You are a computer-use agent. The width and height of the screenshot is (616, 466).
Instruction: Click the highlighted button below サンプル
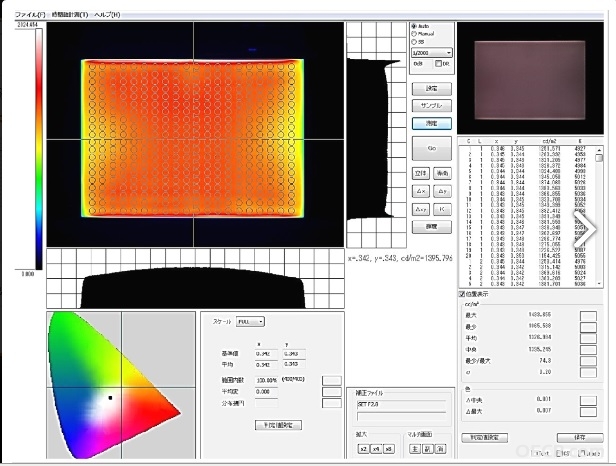click(x=431, y=123)
